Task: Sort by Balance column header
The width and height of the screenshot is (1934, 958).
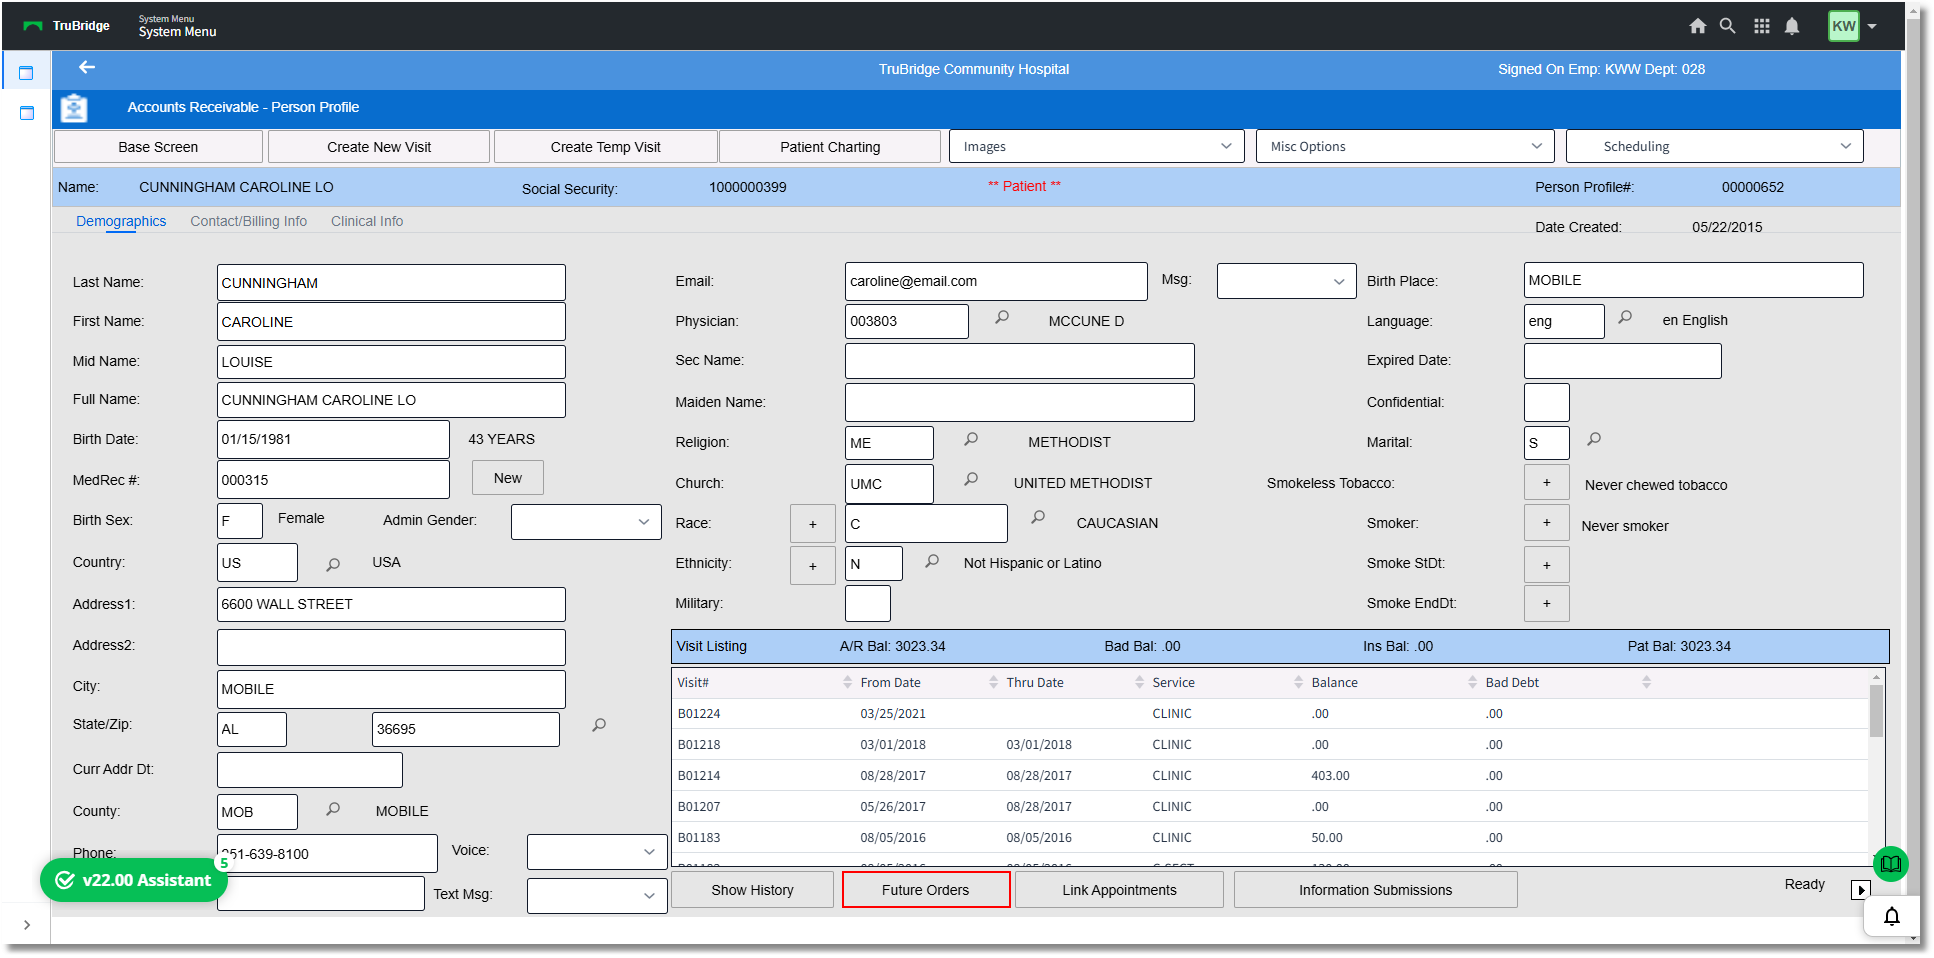Action: pos(1334,683)
